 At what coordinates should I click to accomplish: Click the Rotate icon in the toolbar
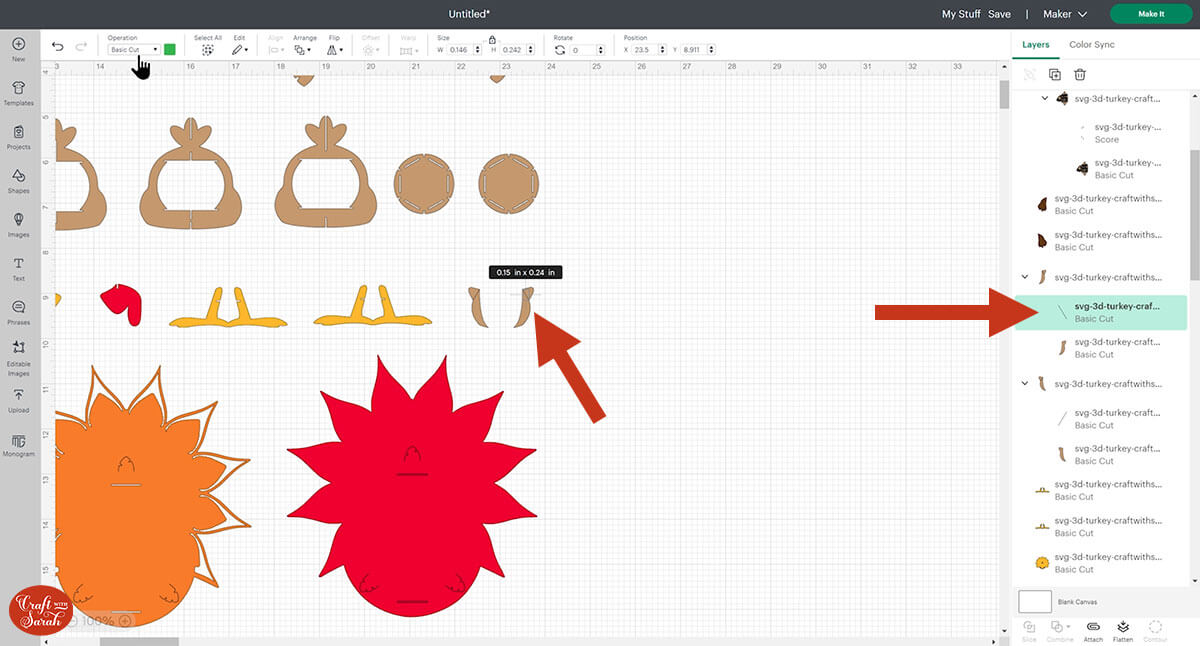point(559,49)
